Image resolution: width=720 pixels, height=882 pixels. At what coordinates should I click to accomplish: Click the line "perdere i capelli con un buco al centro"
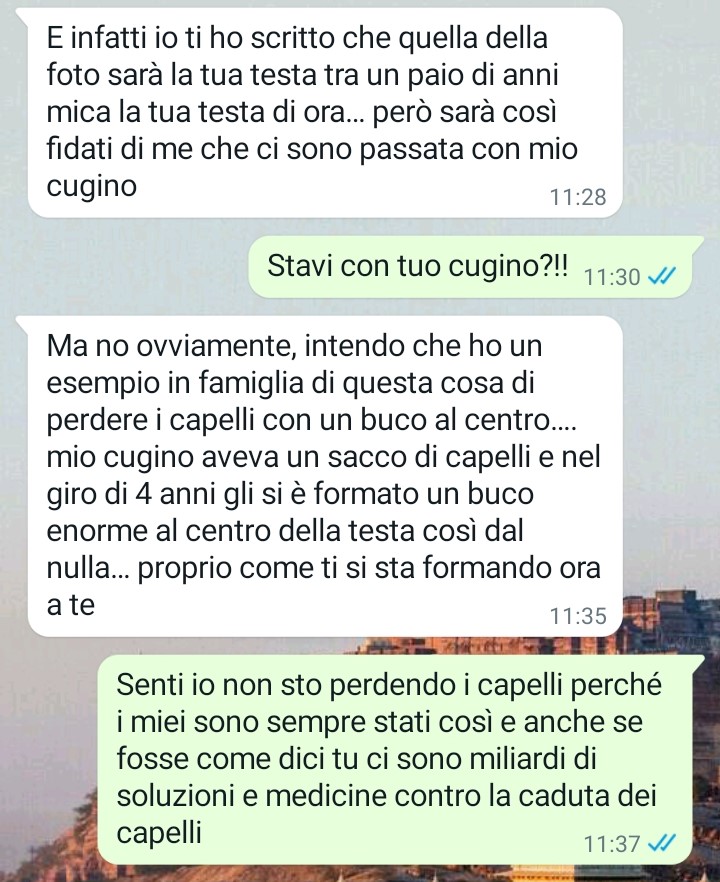pos(311,420)
